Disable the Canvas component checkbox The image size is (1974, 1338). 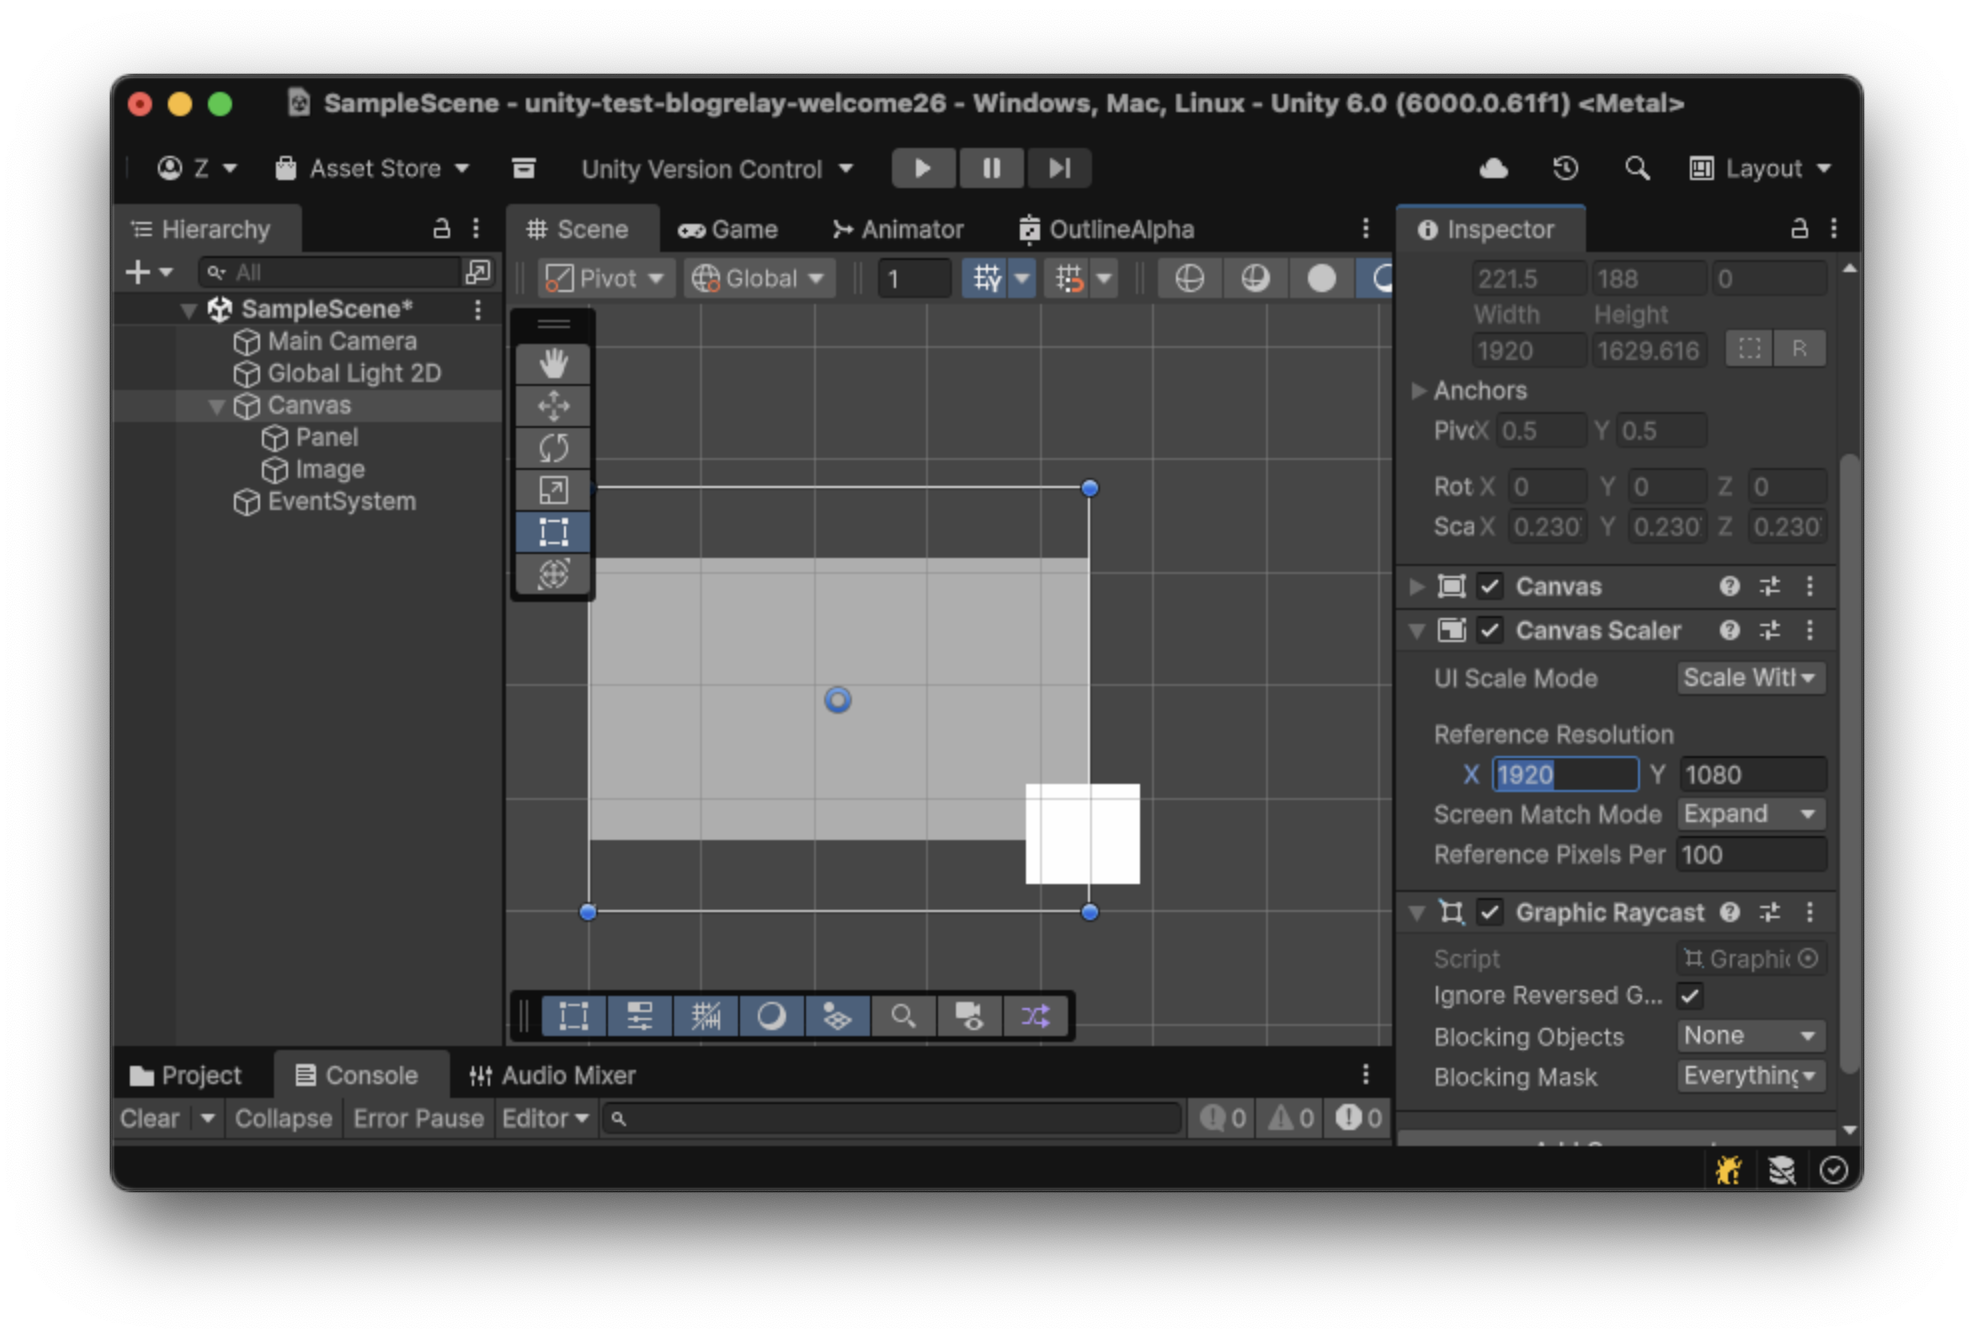point(1490,586)
